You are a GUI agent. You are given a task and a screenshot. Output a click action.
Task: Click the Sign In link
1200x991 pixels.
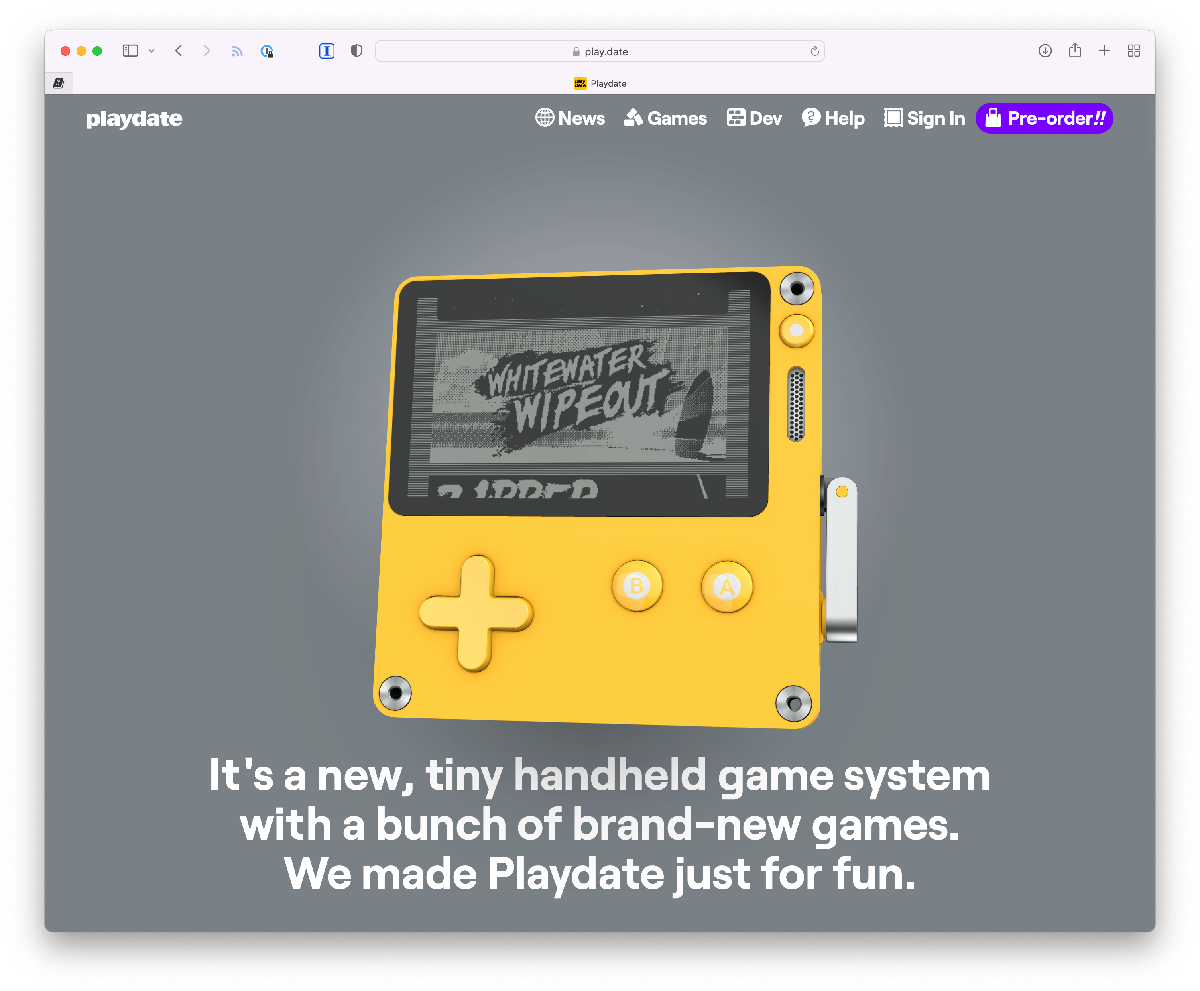(x=924, y=118)
